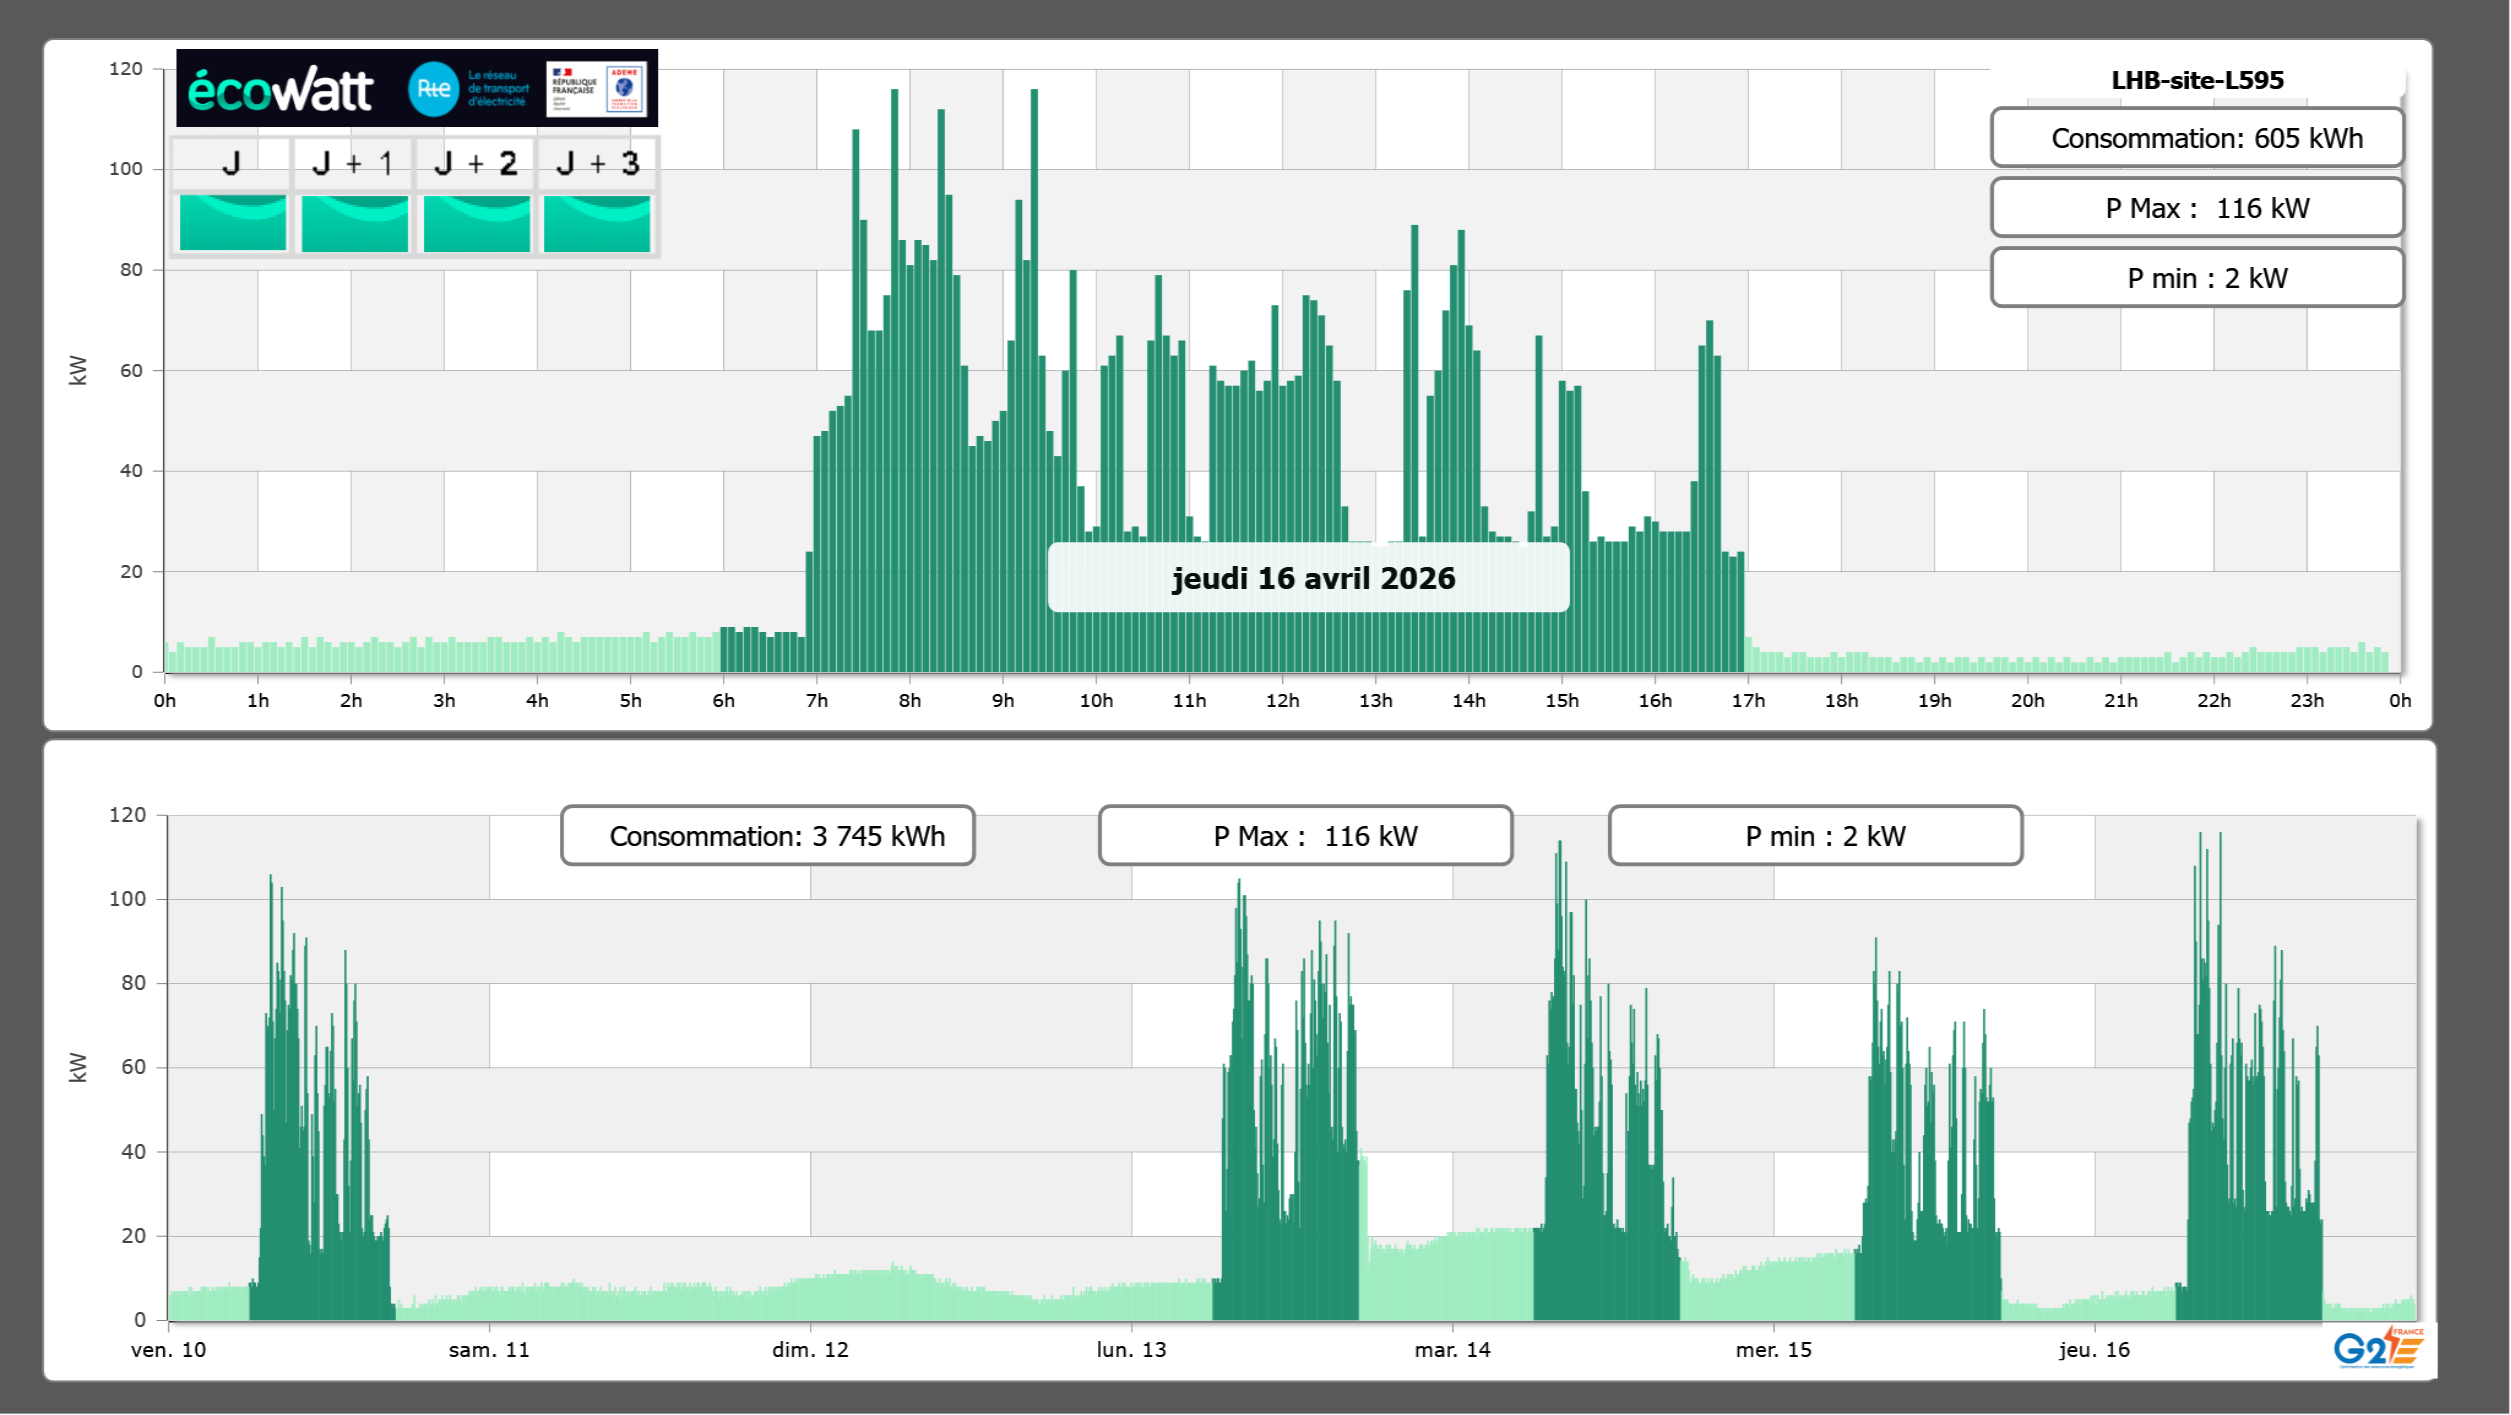Click the G2E France logo
The width and height of the screenshot is (2511, 1415).
[x=2378, y=1348]
